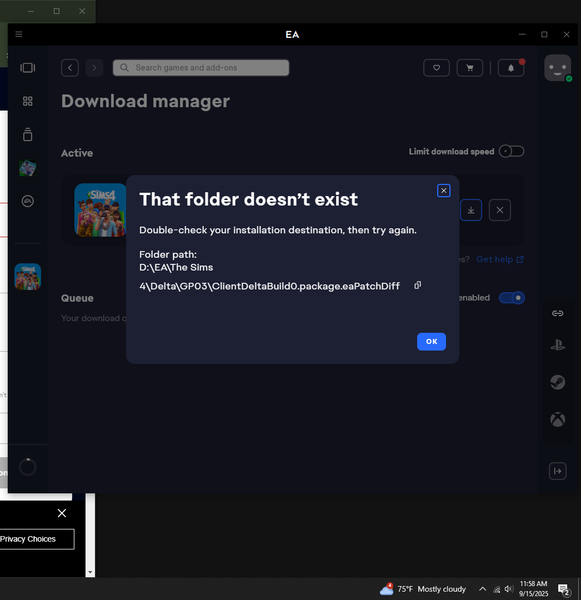Open the library collection icon in the sidebar
Viewport: 581px width, 600px height.
28,134
